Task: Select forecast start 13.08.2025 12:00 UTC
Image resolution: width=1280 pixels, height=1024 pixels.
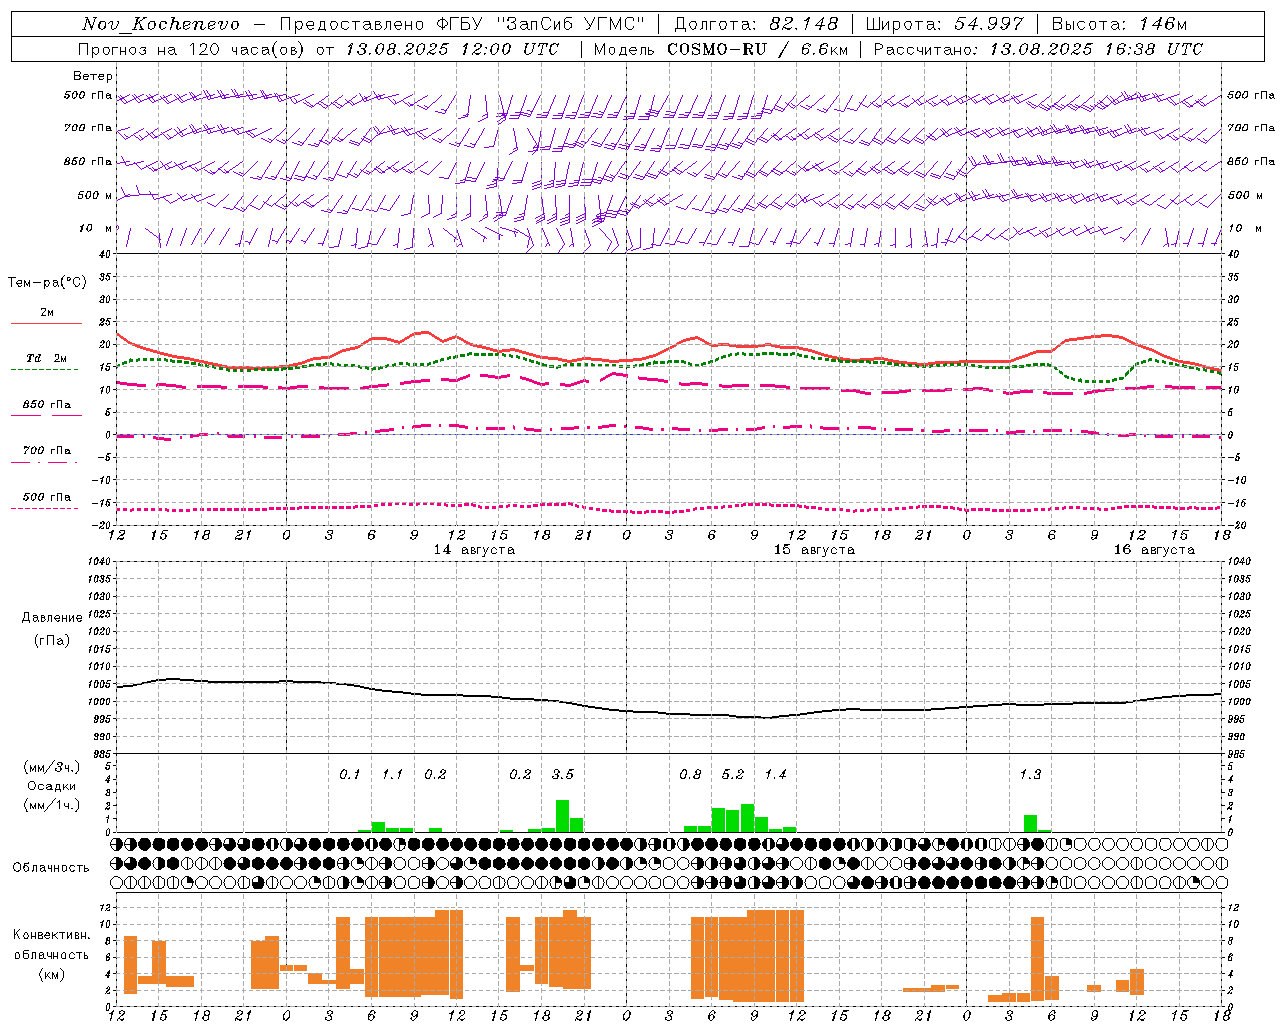Action: pyautogui.click(x=453, y=49)
